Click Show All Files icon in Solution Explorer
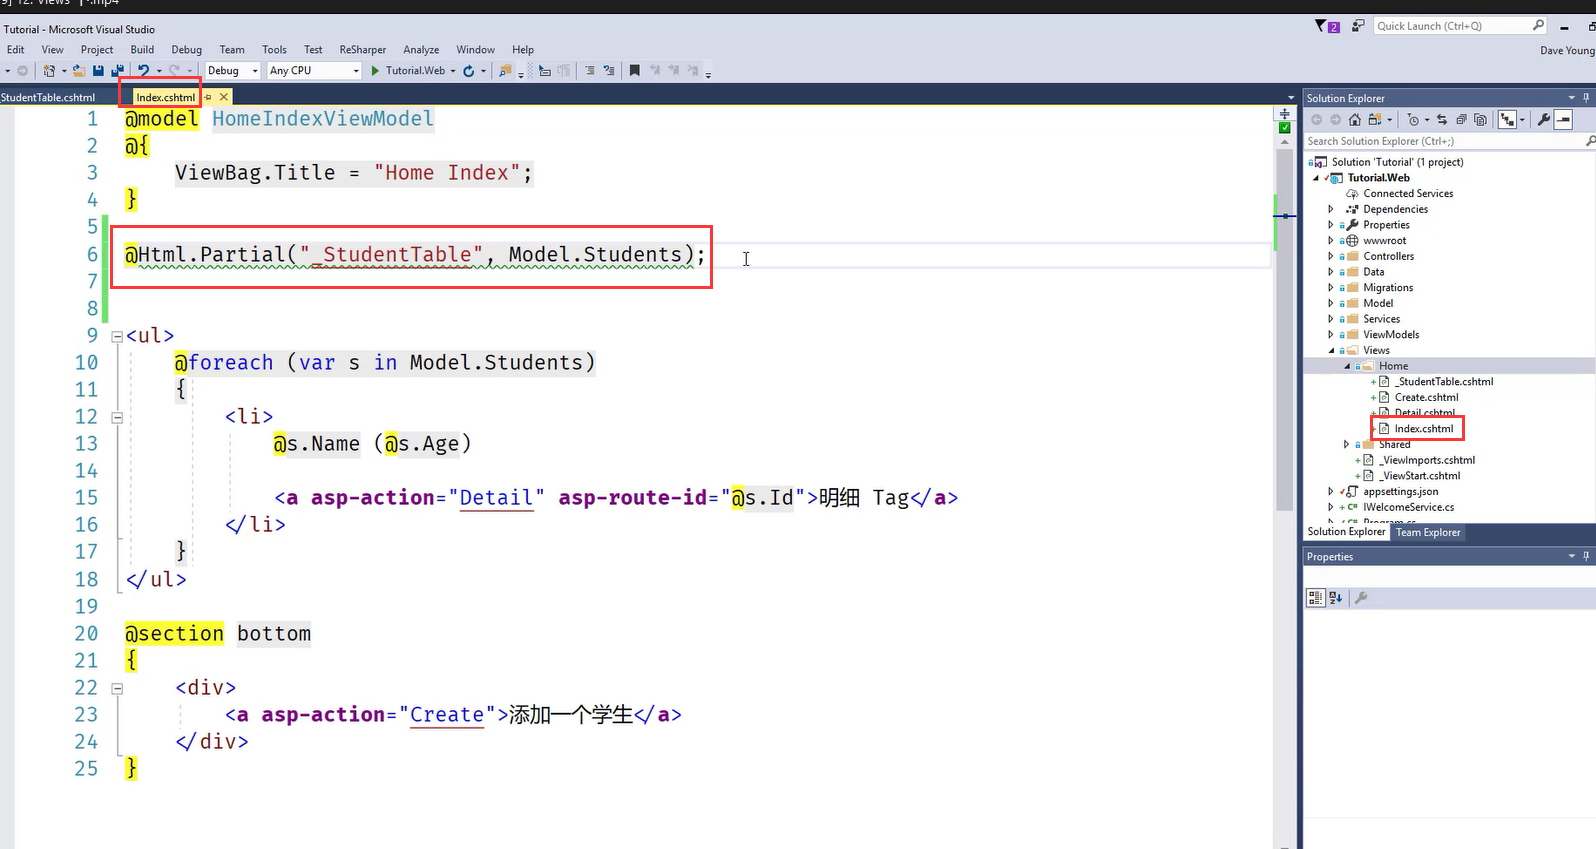 1480,119
